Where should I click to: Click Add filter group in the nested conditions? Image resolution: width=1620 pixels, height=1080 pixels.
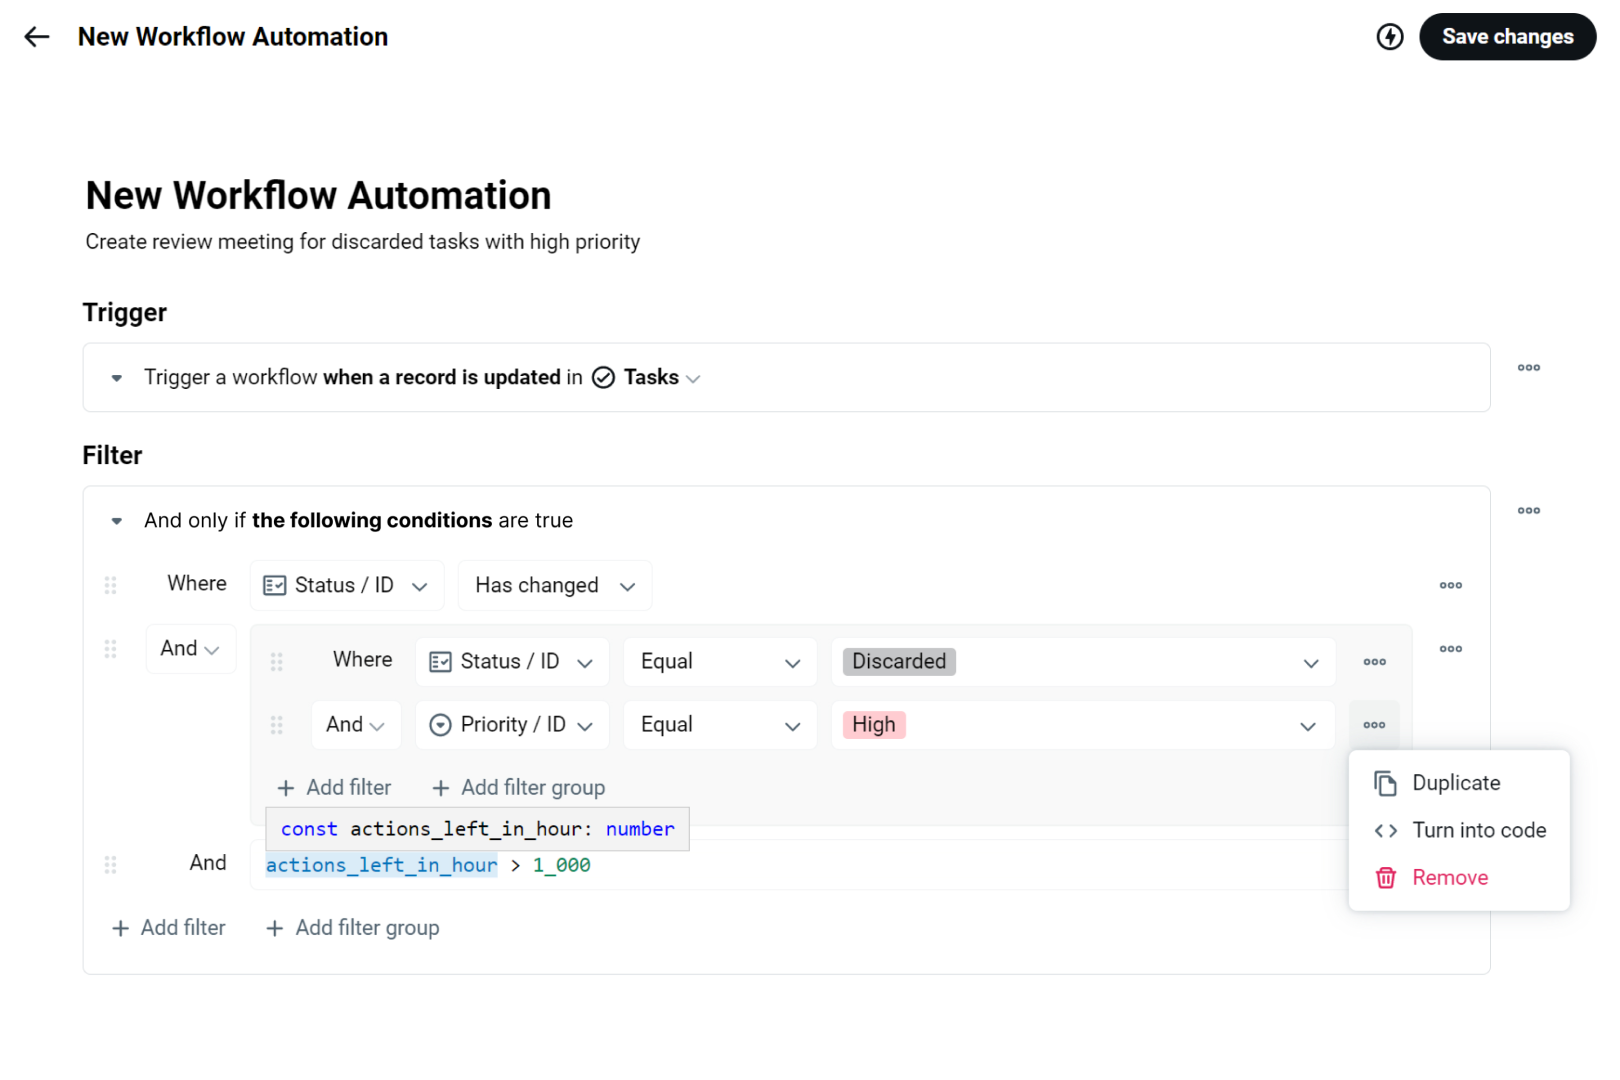click(x=517, y=787)
